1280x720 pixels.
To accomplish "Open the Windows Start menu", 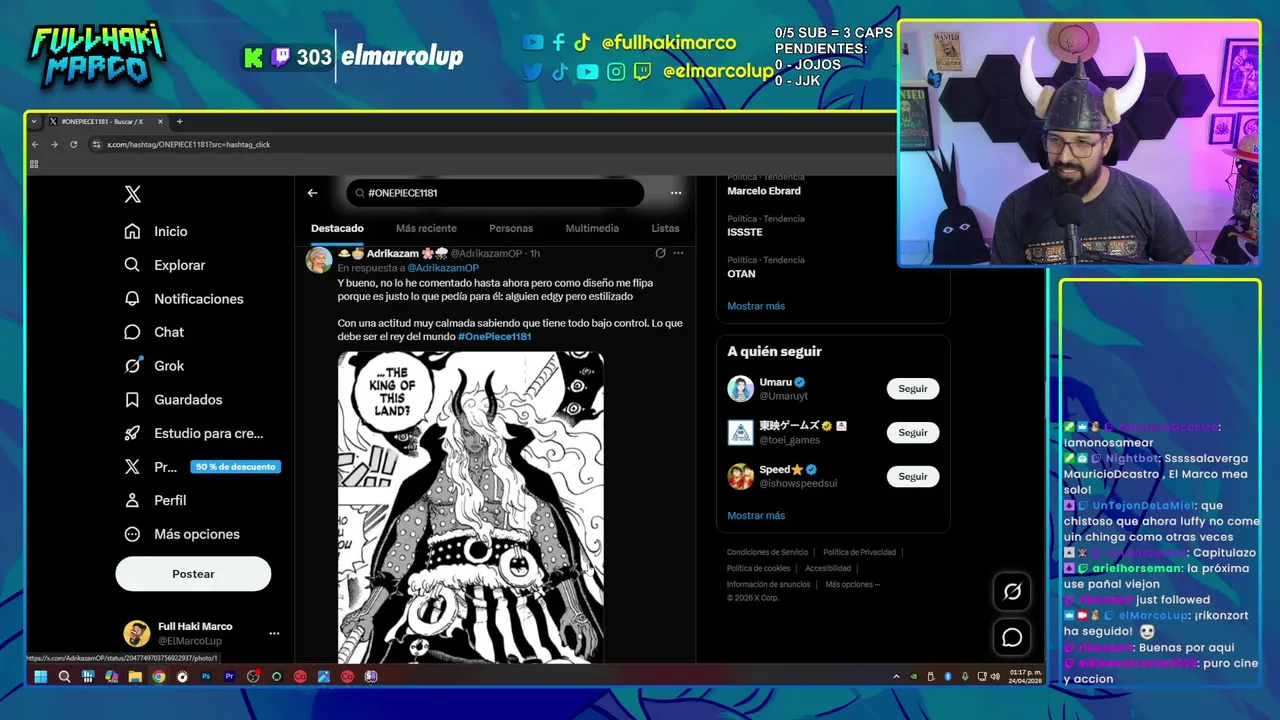I will [40, 677].
